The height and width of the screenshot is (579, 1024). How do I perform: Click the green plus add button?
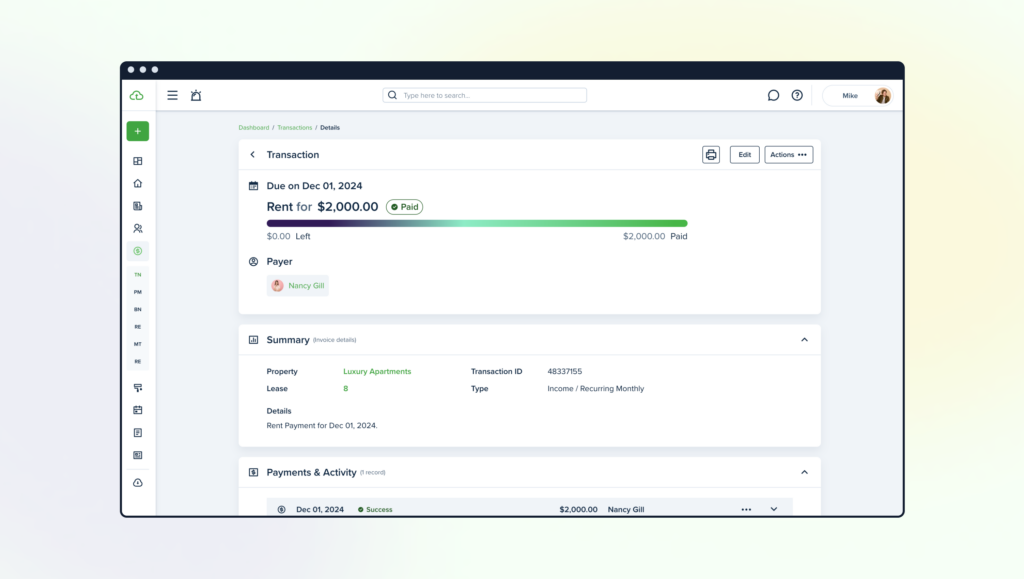(x=138, y=131)
